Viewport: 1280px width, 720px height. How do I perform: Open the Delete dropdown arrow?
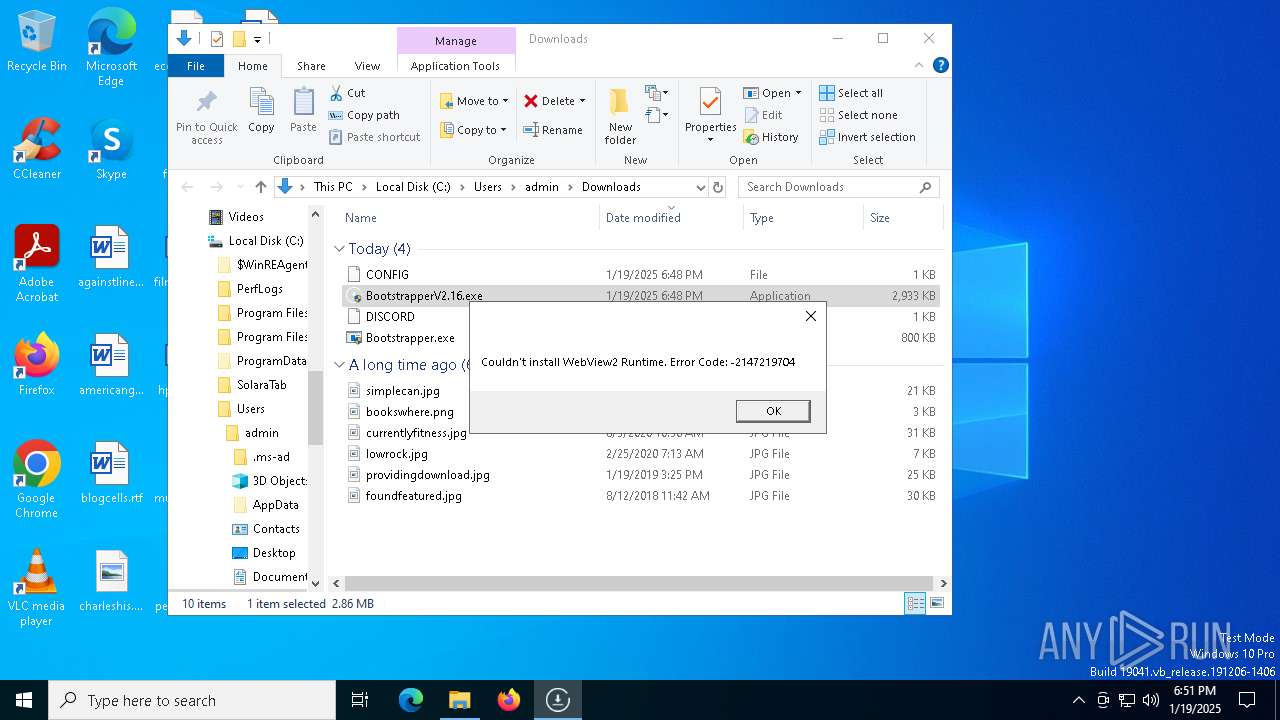tap(582, 101)
